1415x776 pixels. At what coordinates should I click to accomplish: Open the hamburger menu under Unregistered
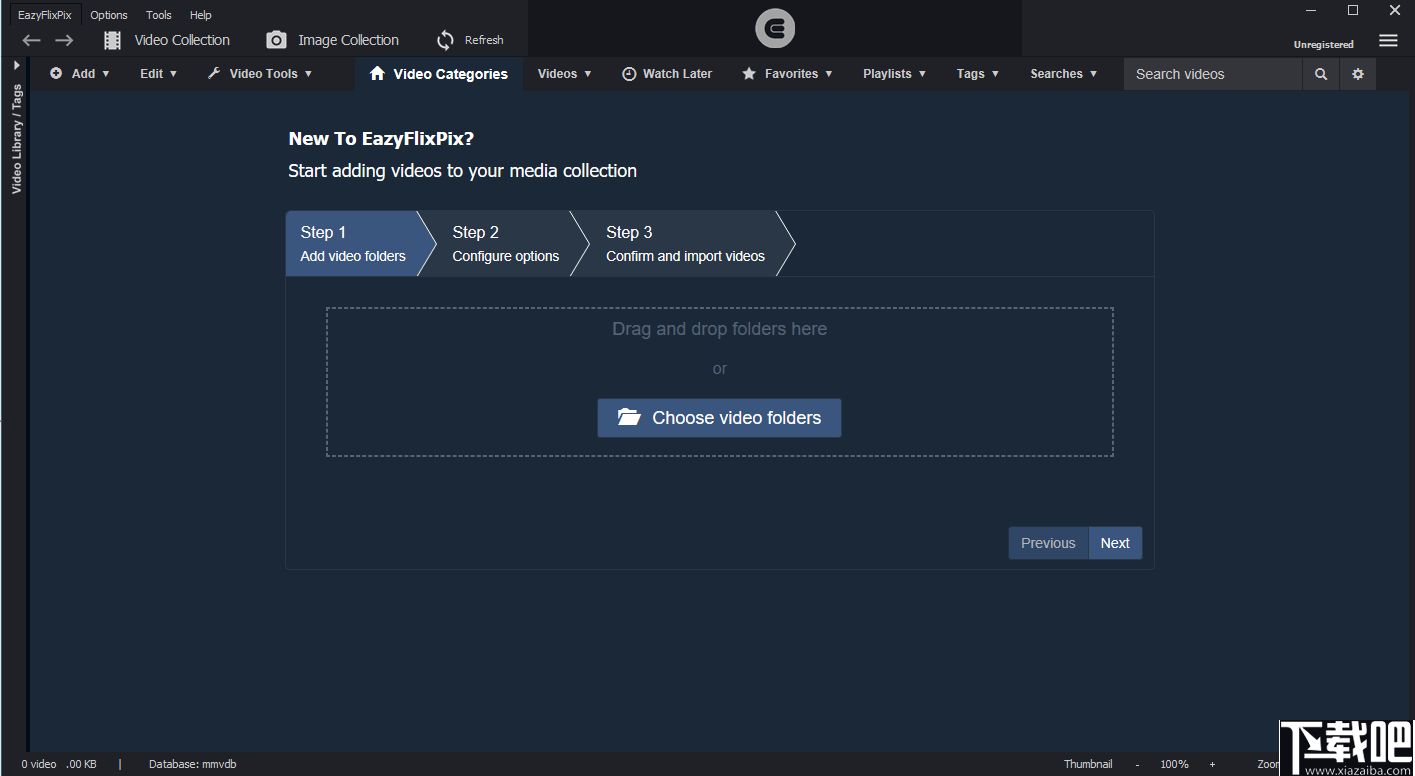(1388, 41)
